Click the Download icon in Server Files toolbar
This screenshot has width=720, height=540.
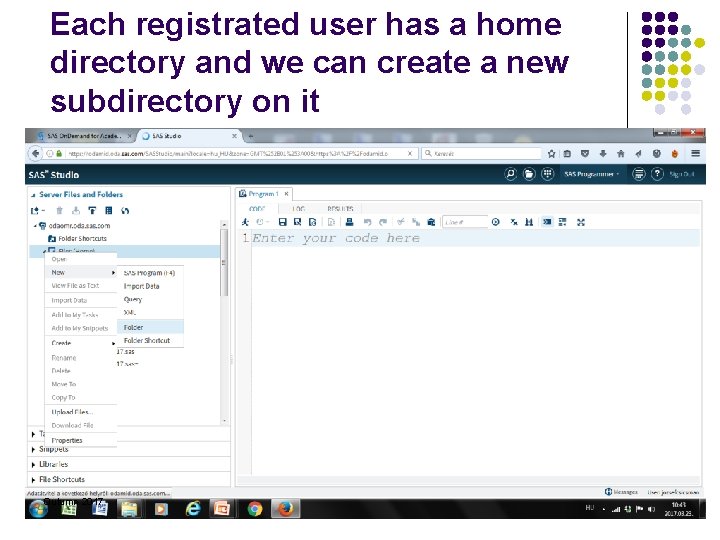tap(76, 211)
